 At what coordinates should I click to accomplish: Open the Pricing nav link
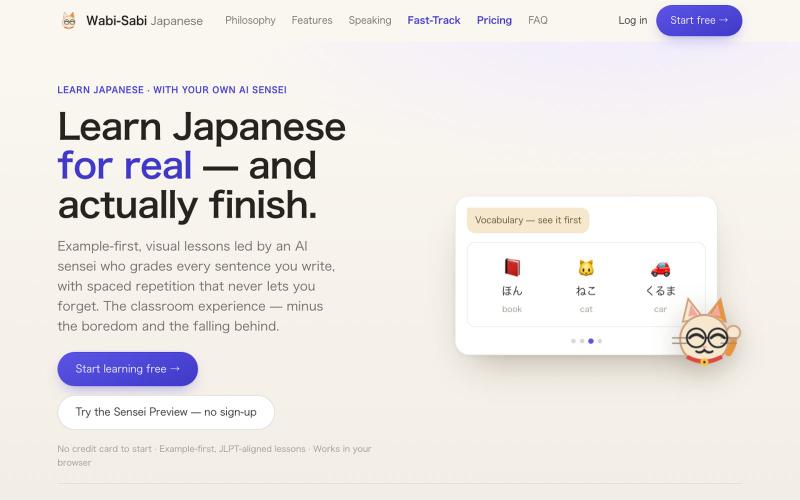pos(494,20)
